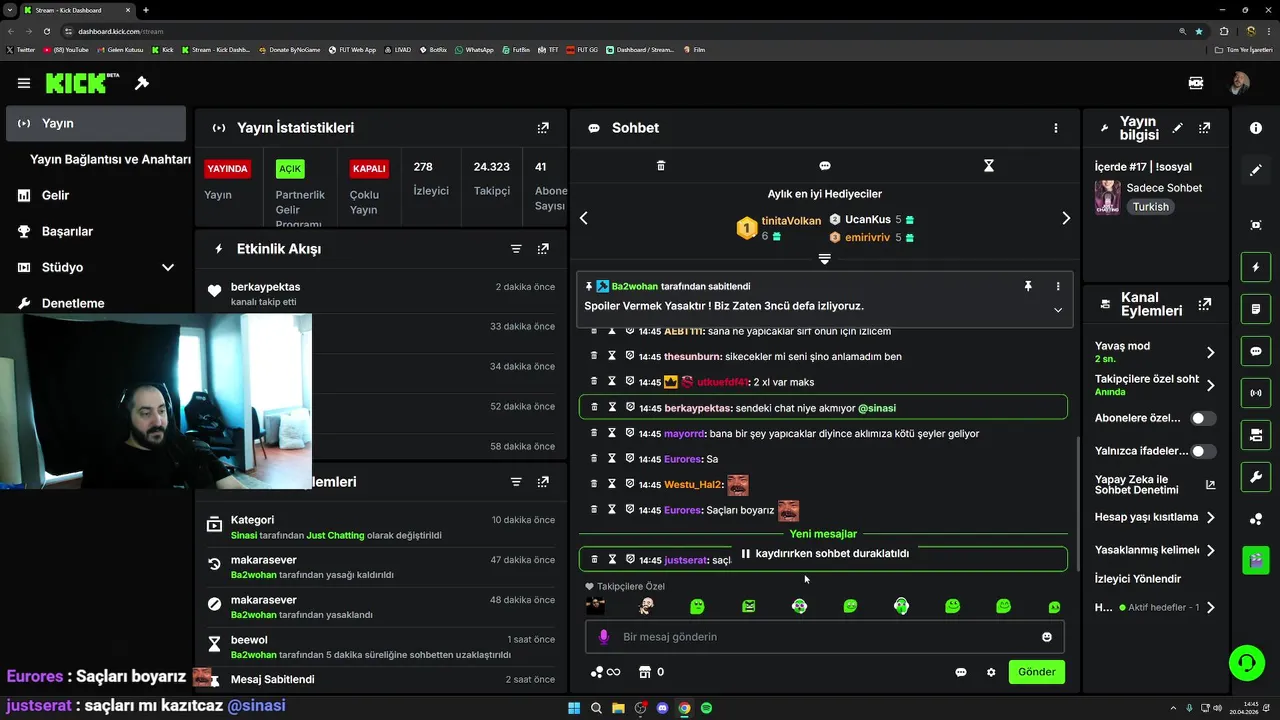This screenshot has height=720, width=1280.
Task: Open Spotify from the Windows taskbar
Action: click(x=706, y=708)
